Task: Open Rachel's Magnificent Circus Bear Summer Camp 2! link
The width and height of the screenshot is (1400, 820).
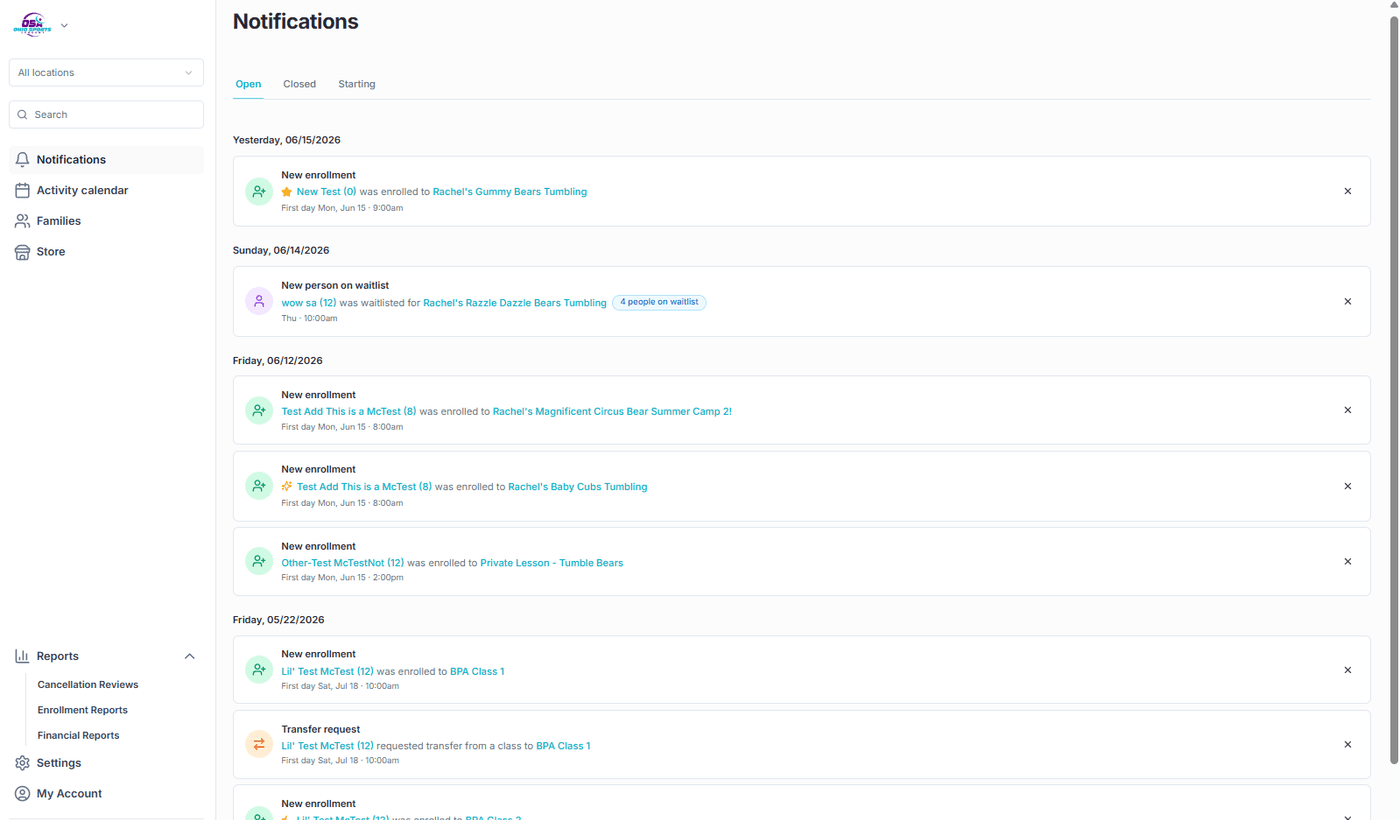Action: click(x=612, y=411)
